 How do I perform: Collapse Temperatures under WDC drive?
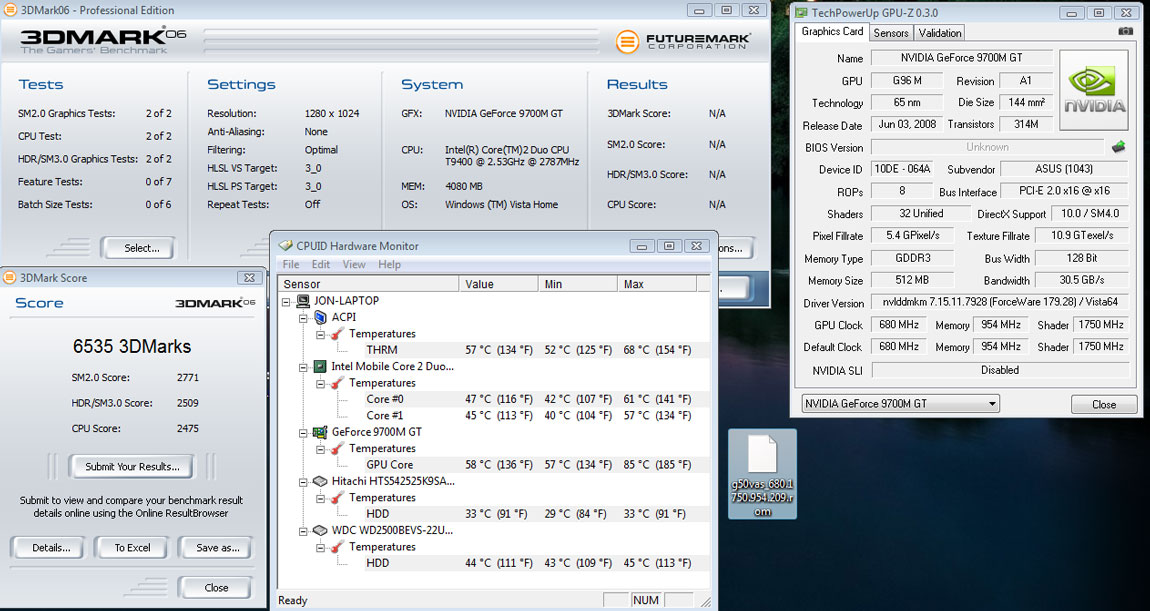pos(321,547)
